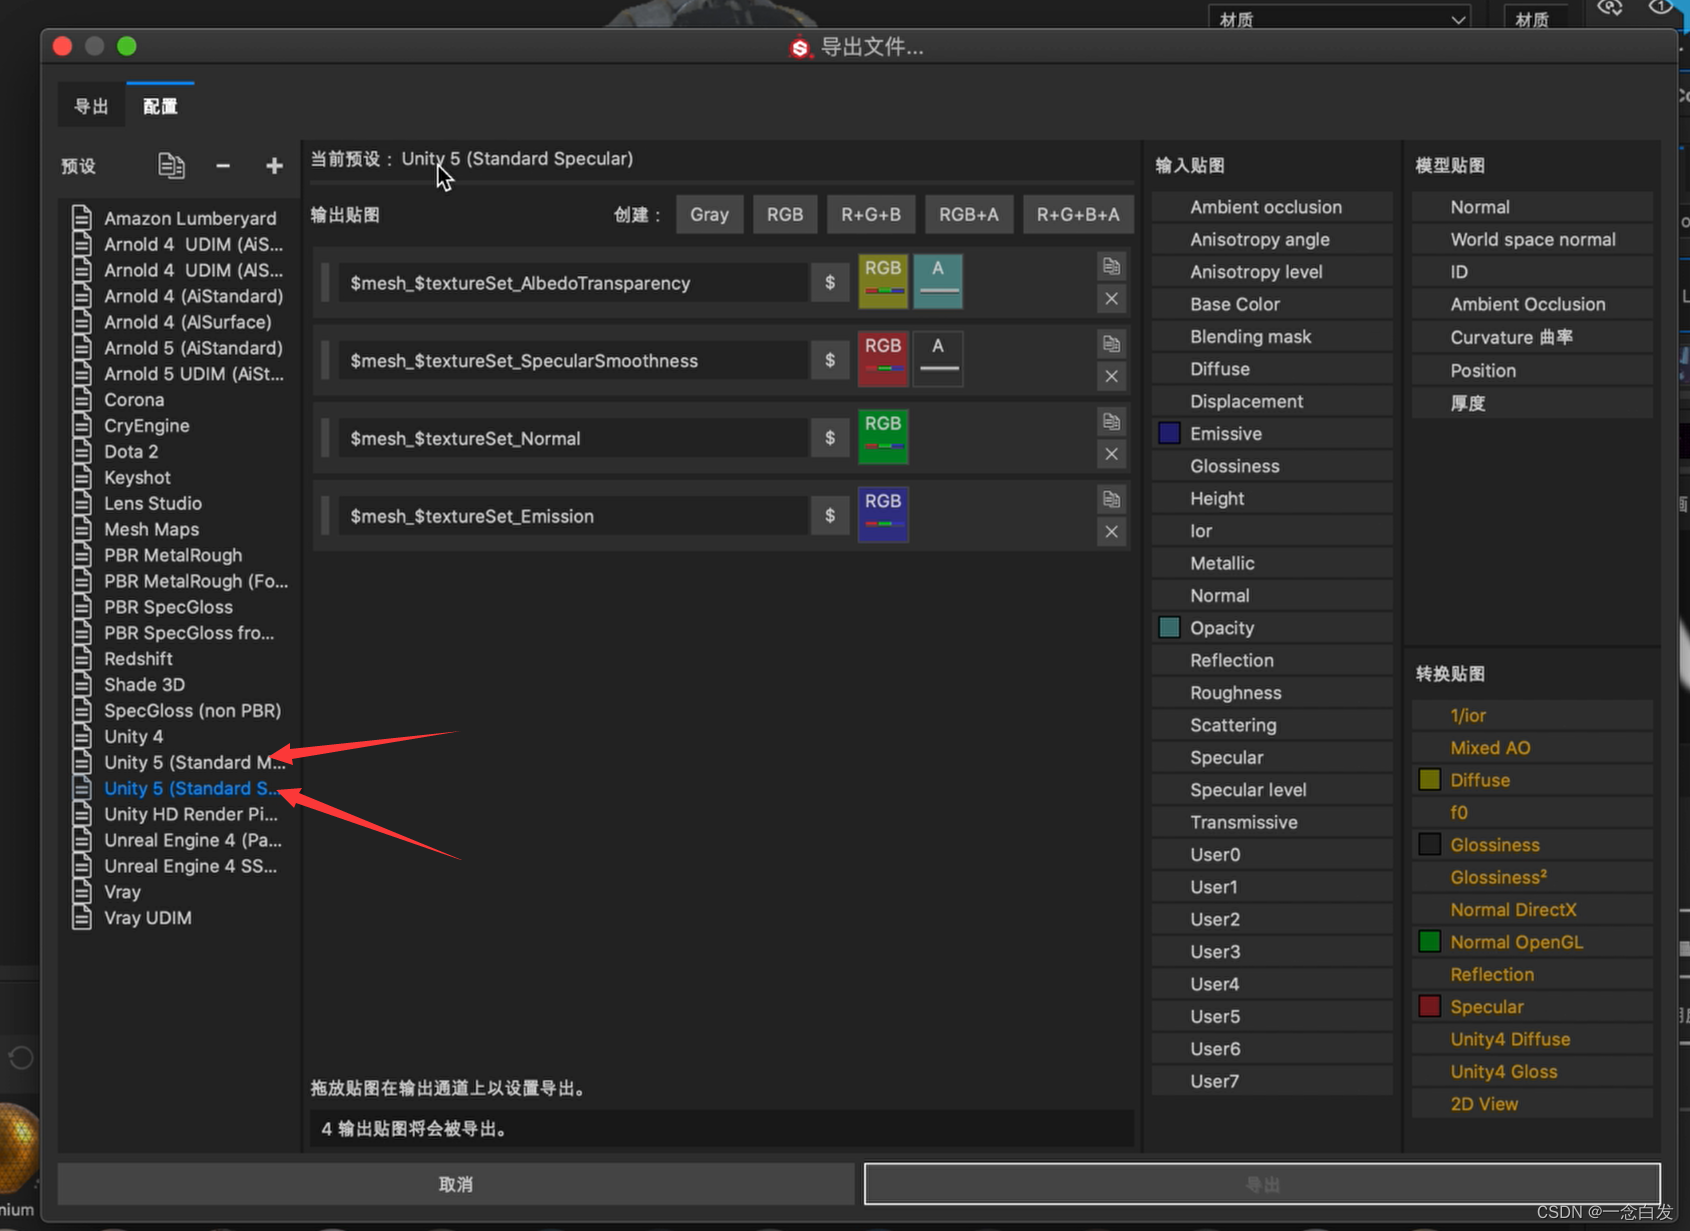Click RGB channel of AlbedoTransparency map
The image size is (1690, 1231).
pyautogui.click(x=883, y=281)
